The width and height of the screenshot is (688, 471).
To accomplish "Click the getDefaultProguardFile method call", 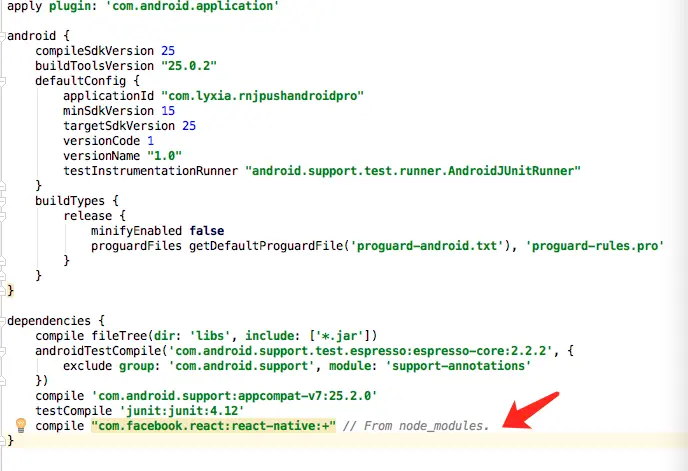I will tap(266, 246).
